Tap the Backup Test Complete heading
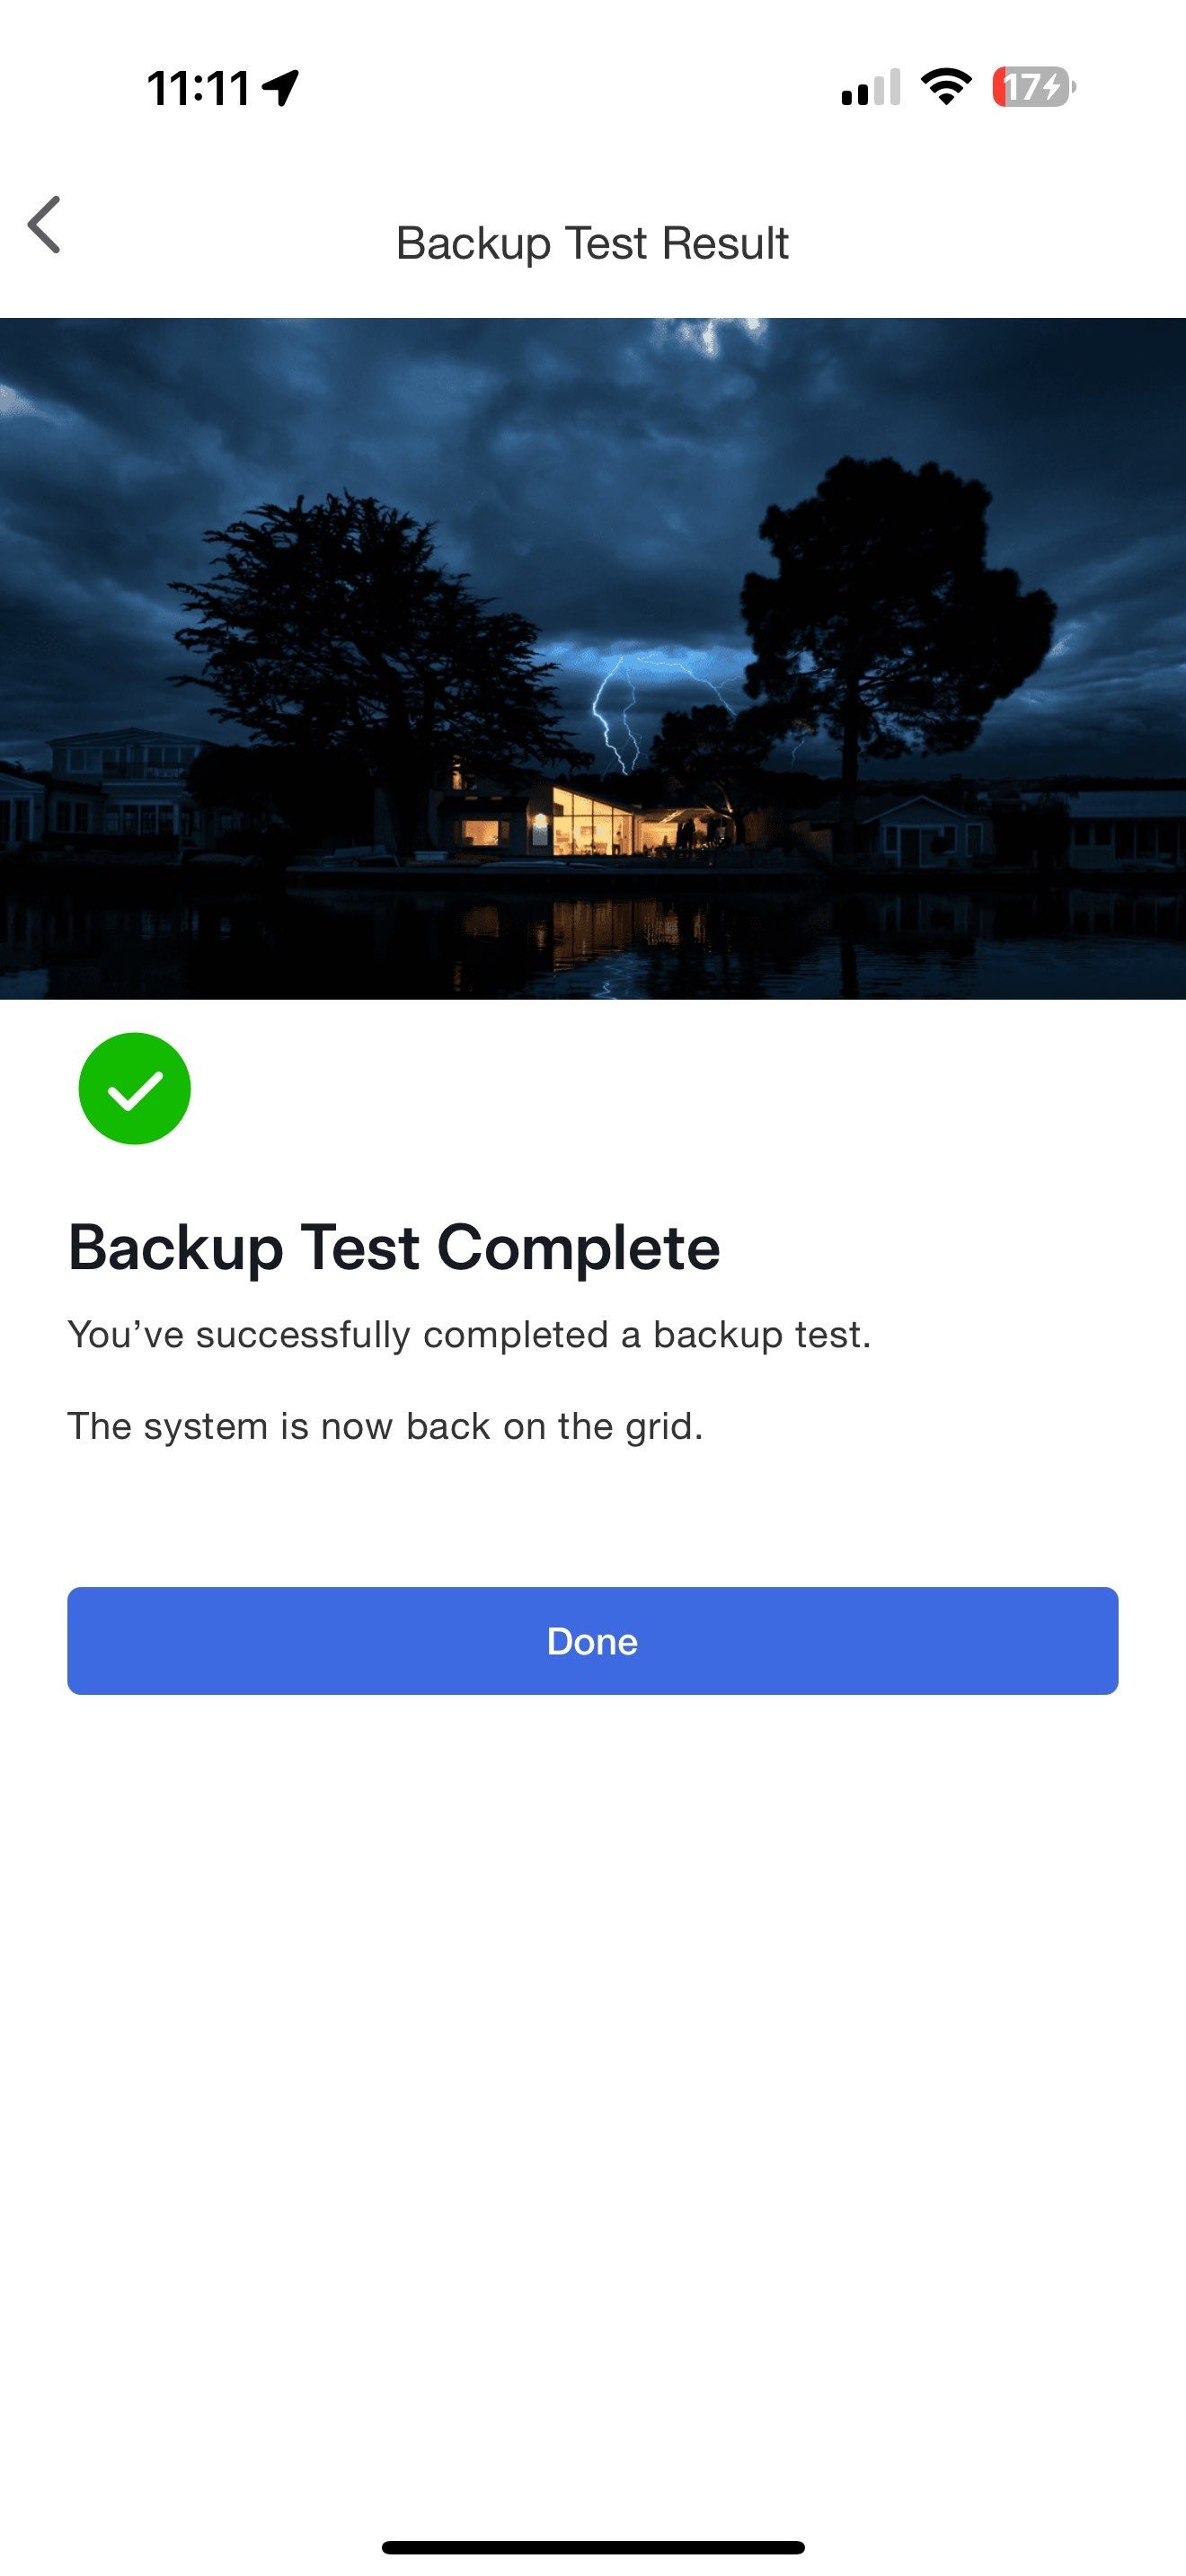1186x2576 pixels. tap(394, 1247)
